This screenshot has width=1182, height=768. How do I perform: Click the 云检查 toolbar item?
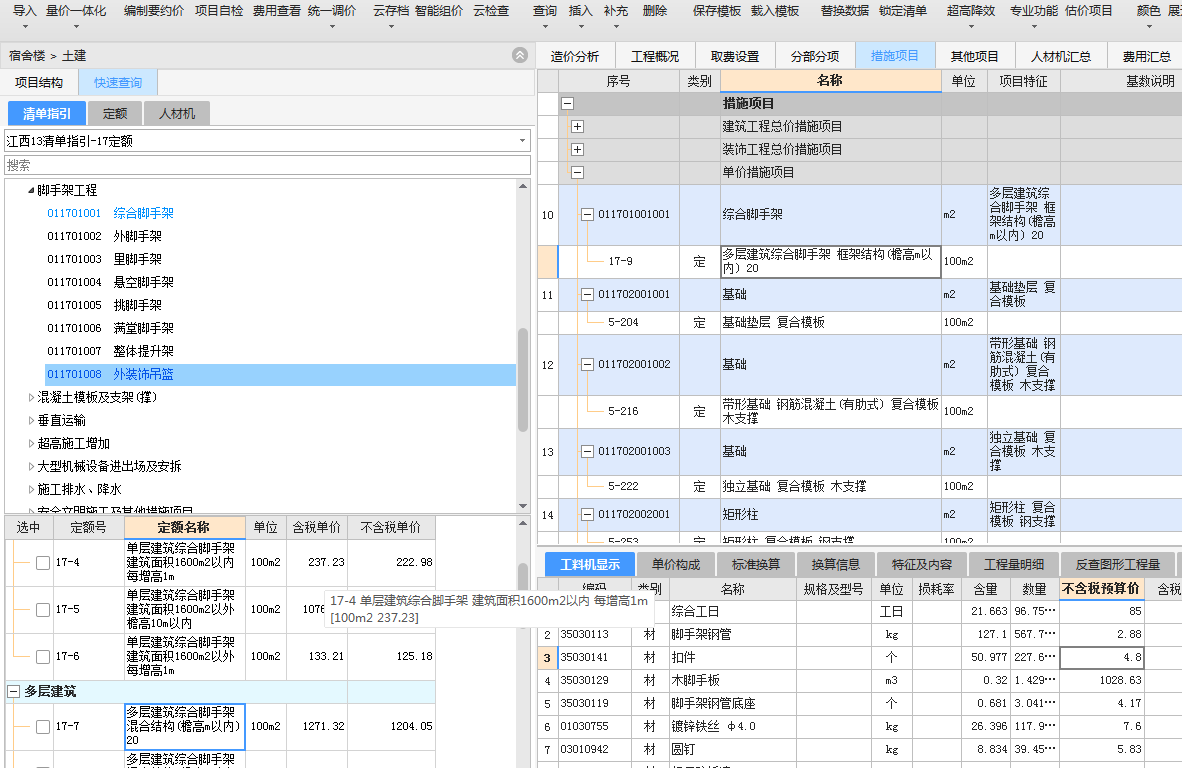(x=491, y=11)
